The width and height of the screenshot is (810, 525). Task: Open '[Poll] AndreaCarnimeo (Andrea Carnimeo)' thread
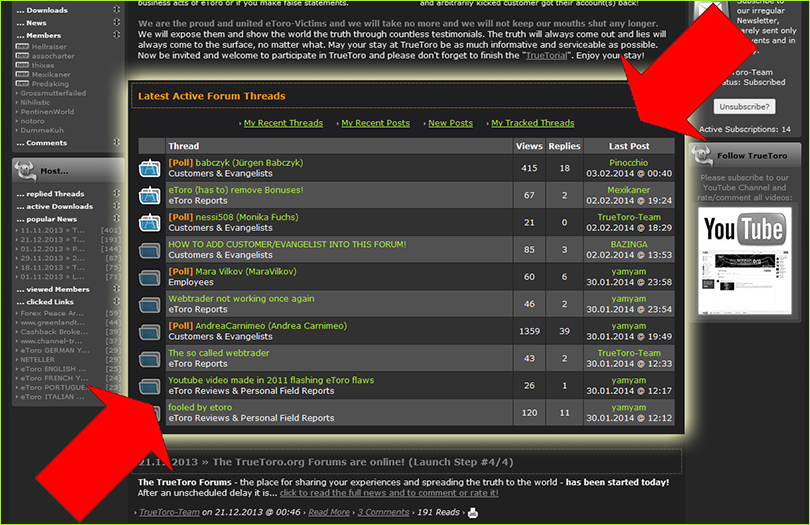(x=258, y=326)
